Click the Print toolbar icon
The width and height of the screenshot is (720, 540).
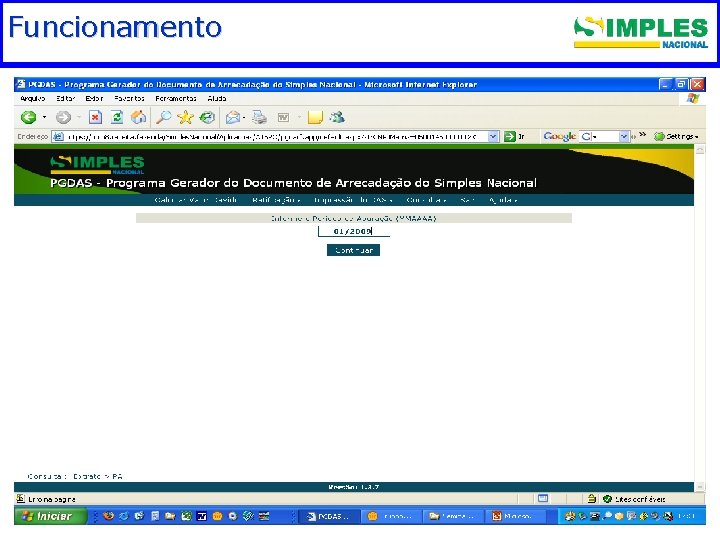259,118
